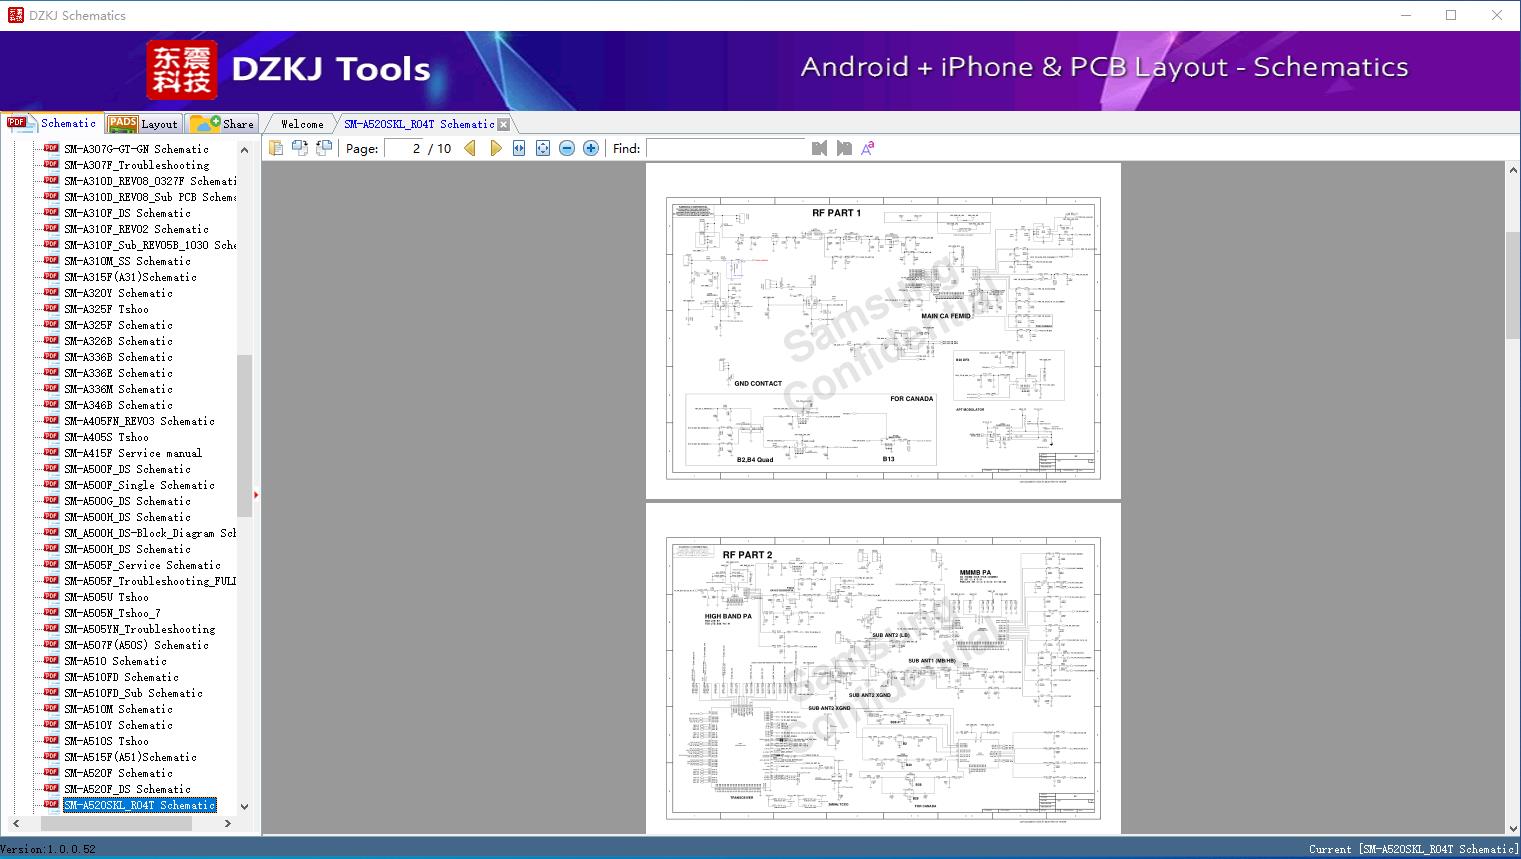Toggle match case search option icon
The height and width of the screenshot is (859, 1521).
pos(868,148)
